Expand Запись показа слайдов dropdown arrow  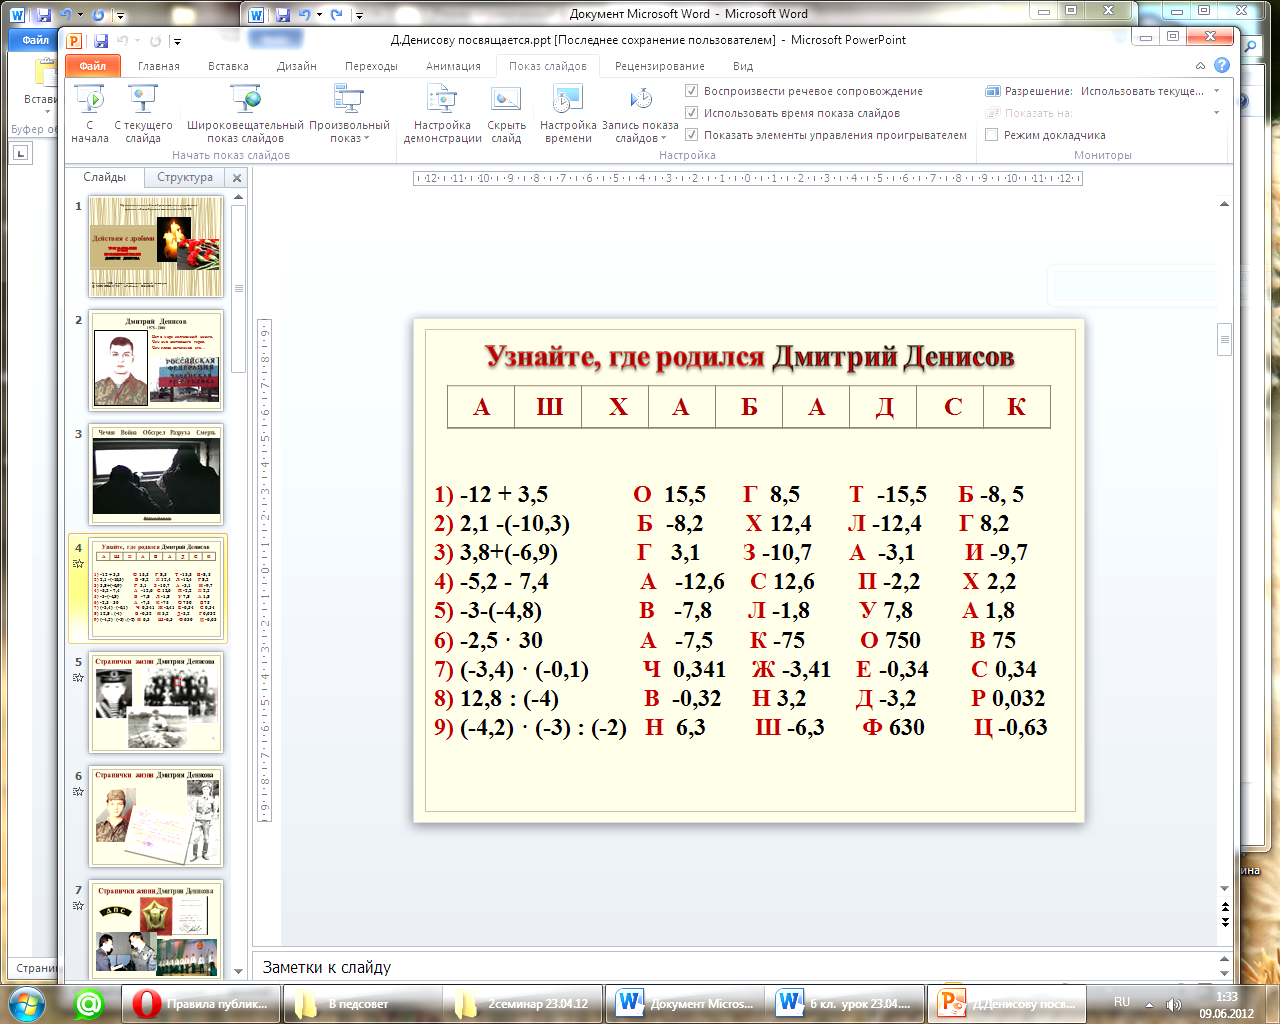point(663,139)
